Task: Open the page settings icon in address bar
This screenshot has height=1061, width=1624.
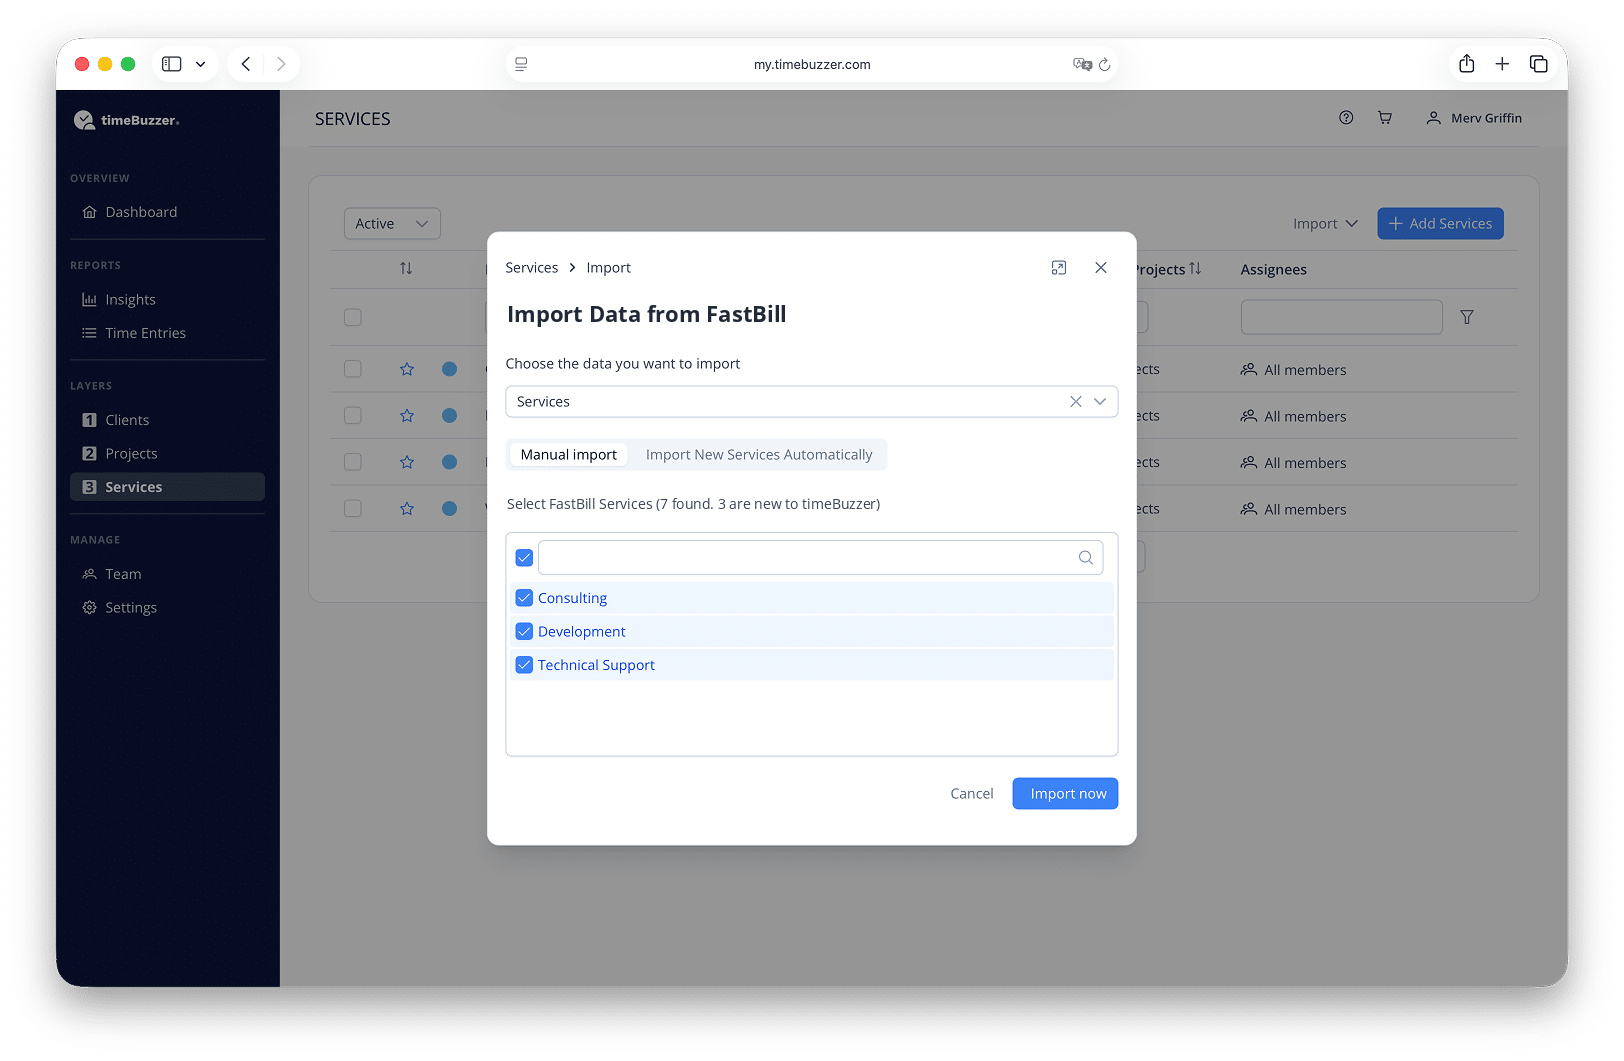Action: click(x=521, y=64)
